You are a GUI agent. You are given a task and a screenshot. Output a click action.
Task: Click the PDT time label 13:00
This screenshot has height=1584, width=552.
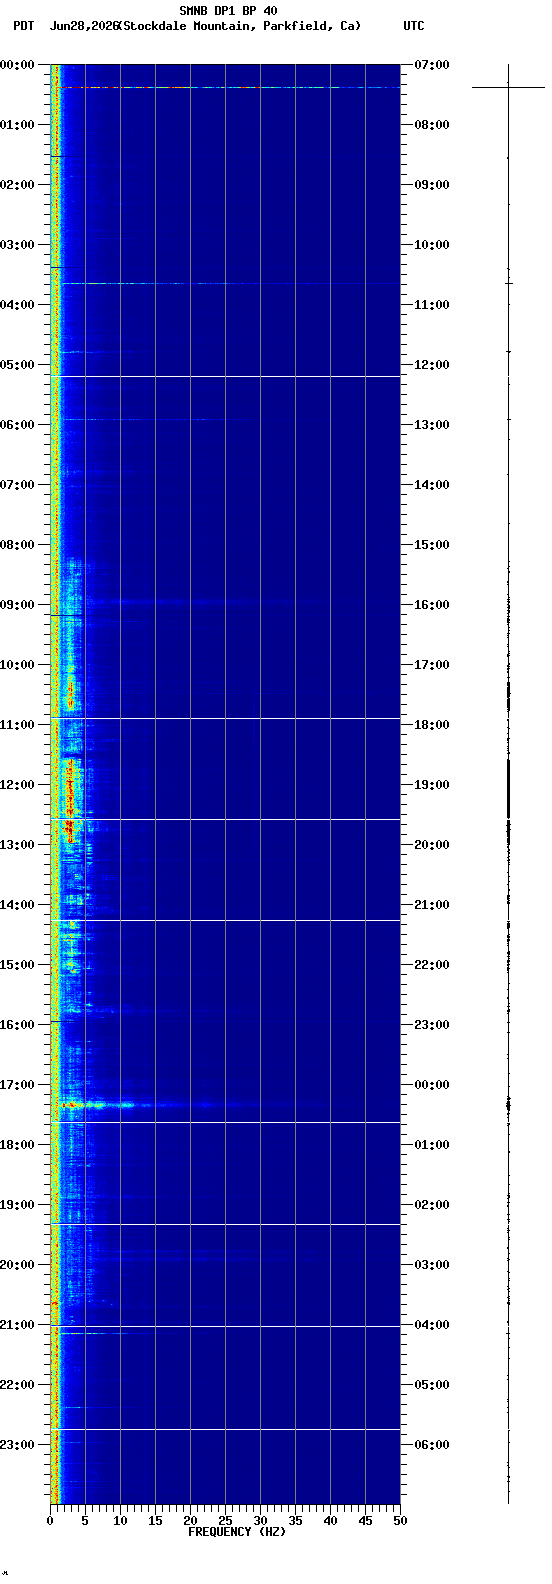pos(17,845)
